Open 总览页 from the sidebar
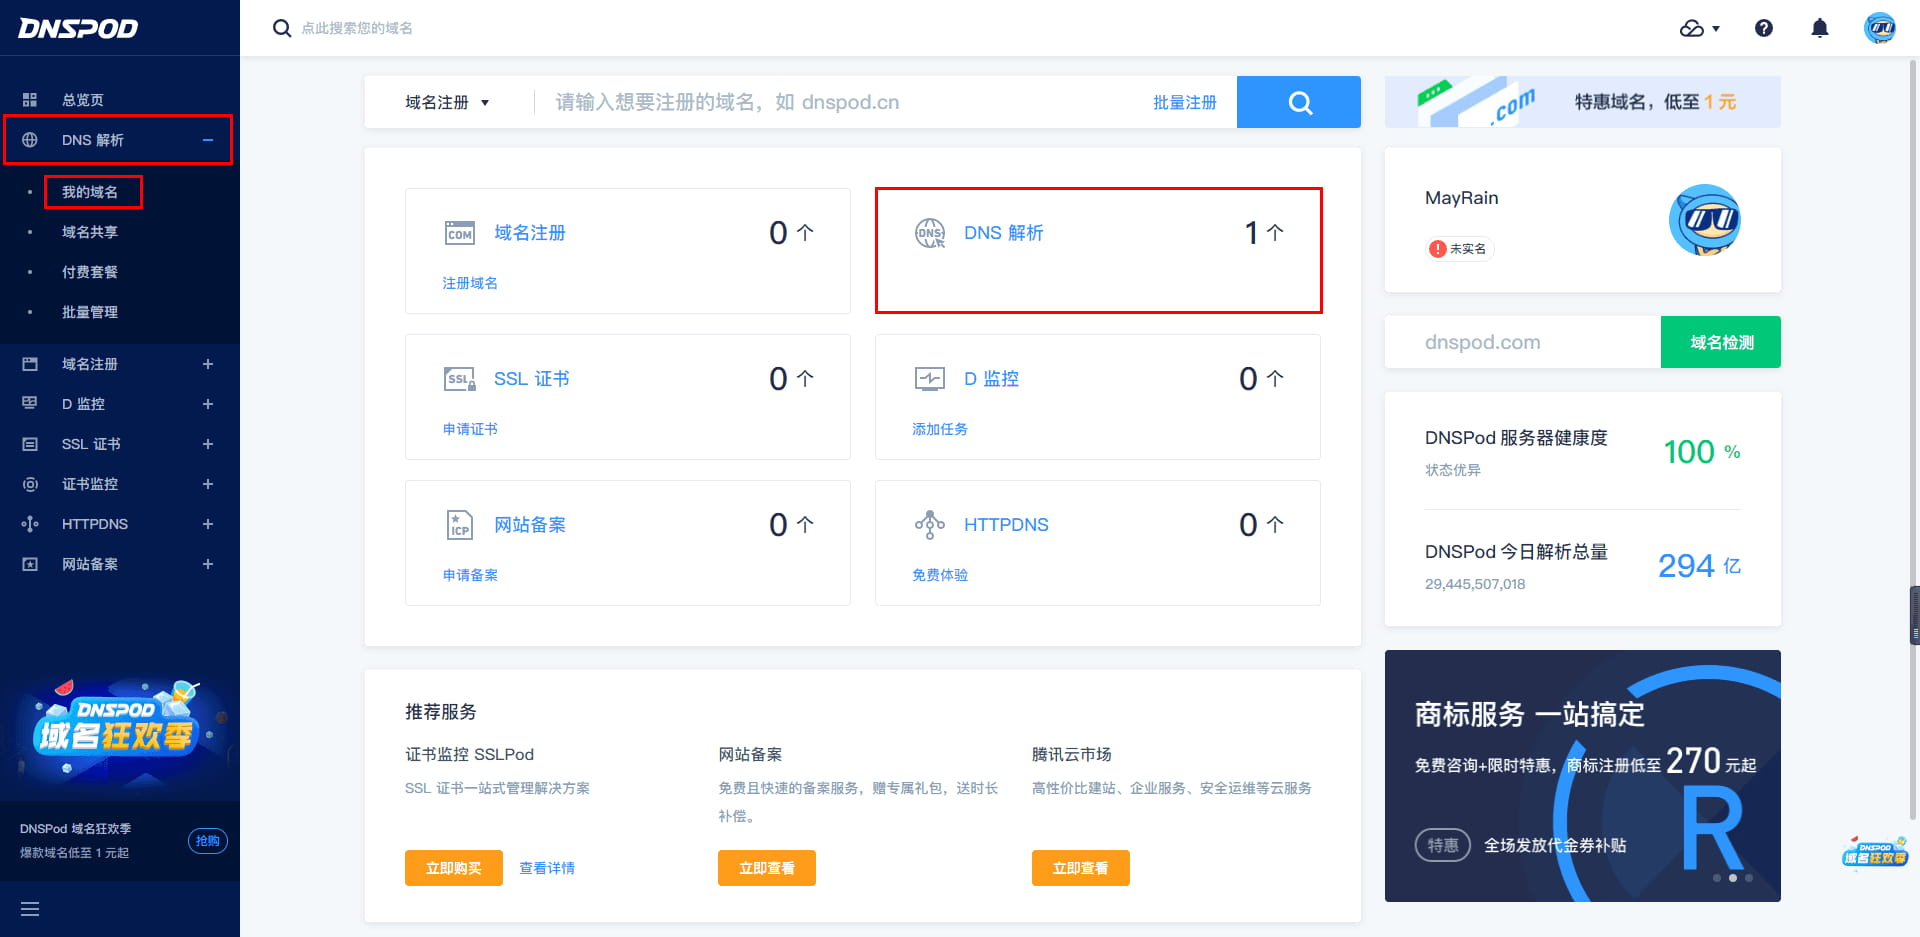The height and width of the screenshot is (937, 1920). click(82, 100)
